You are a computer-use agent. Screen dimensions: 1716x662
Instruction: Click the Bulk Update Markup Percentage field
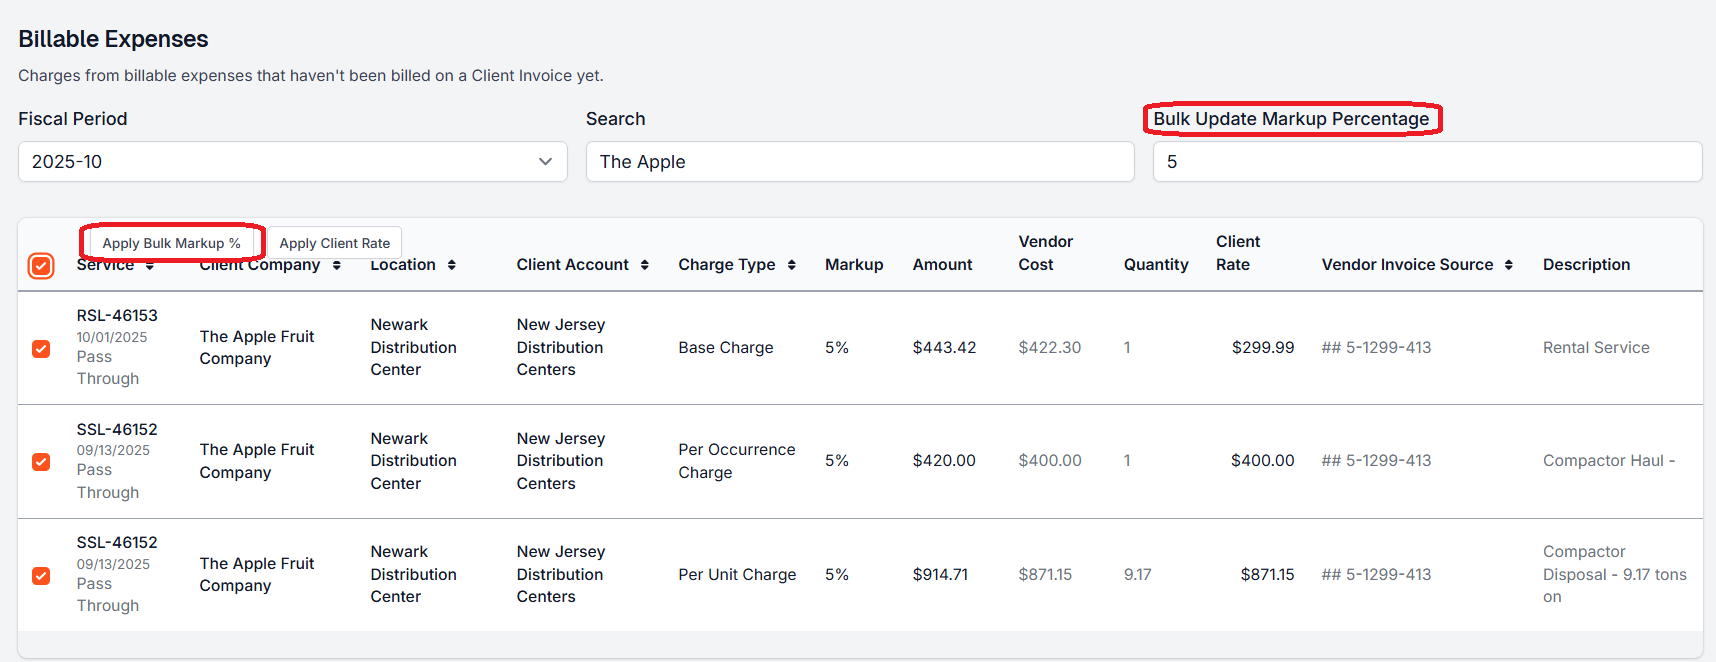click(1427, 162)
